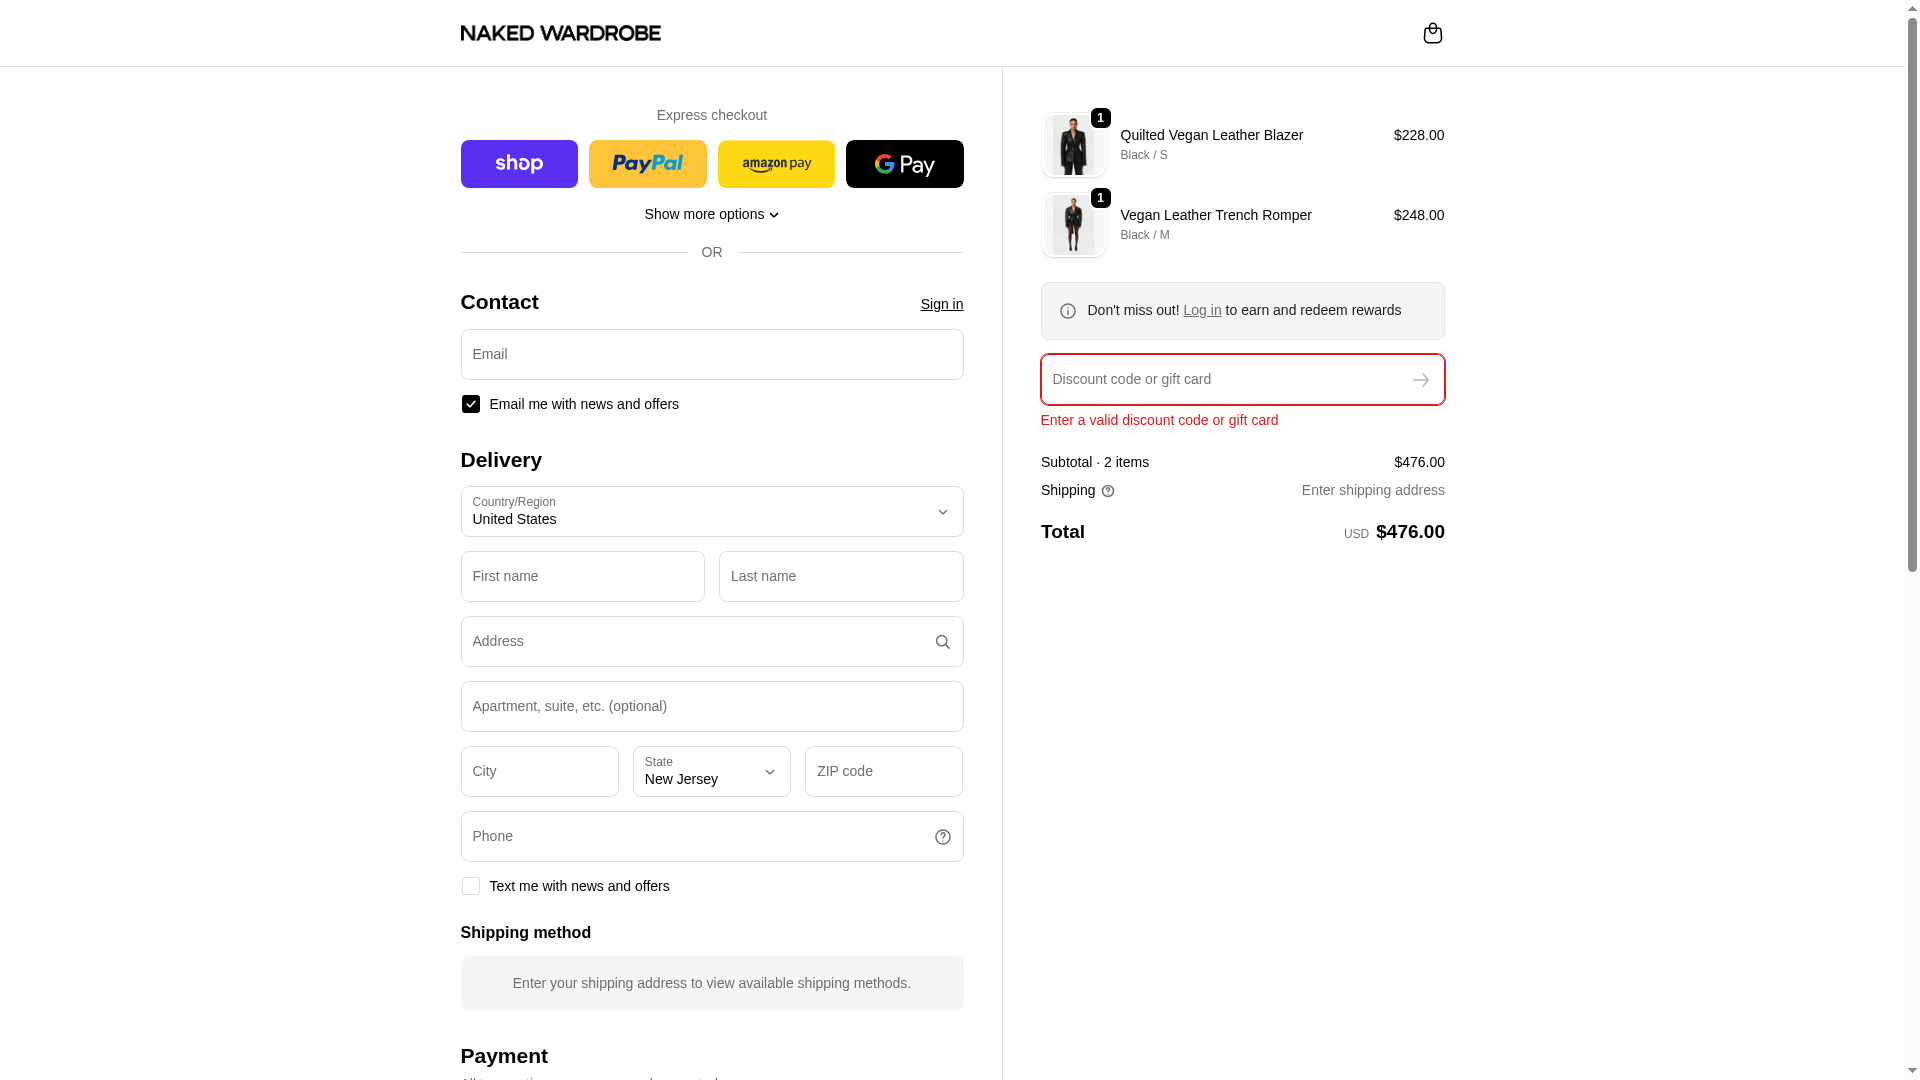Open the Country/Region dropdown
1920x1080 pixels.
(x=711, y=512)
